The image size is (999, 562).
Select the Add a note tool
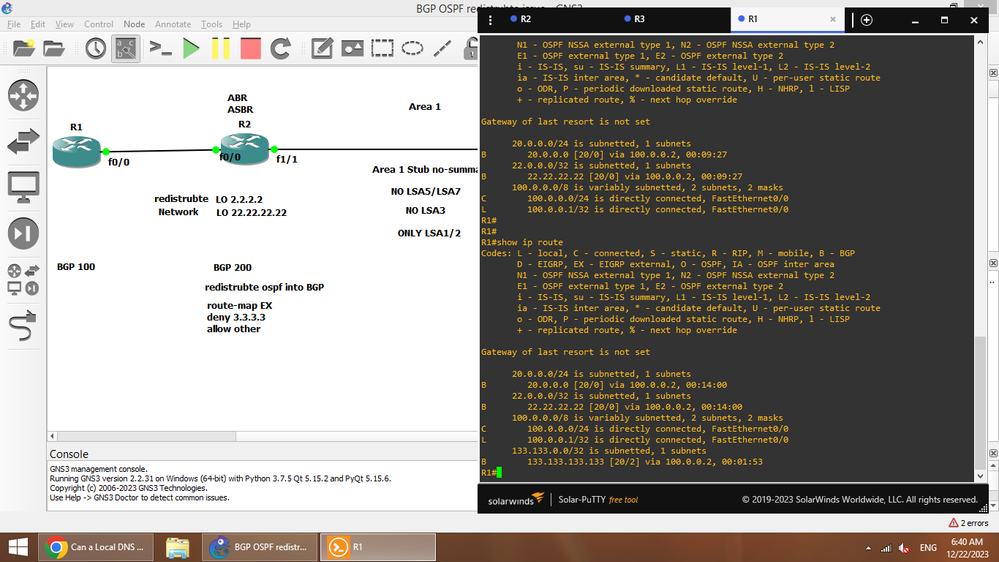tap(322, 48)
